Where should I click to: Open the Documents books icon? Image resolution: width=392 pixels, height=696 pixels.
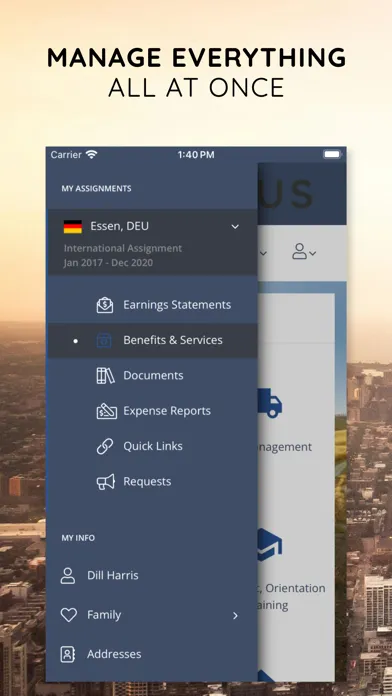point(105,376)
